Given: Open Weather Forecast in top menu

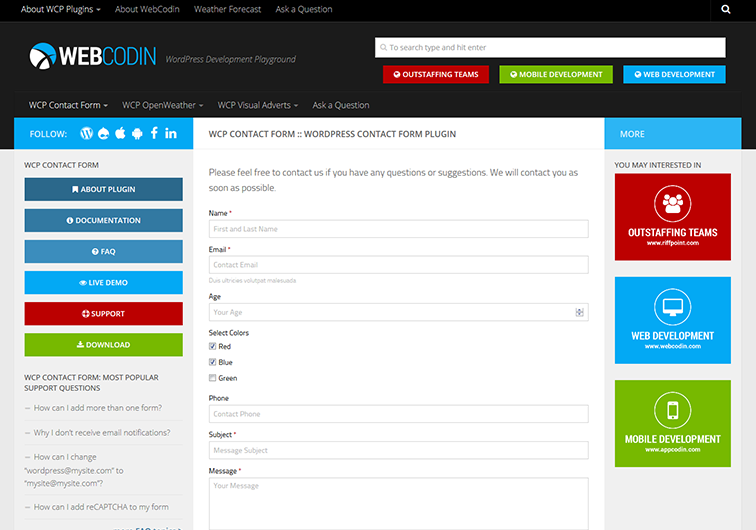Looking at the screenshot, I should click(x=227, y=9).
